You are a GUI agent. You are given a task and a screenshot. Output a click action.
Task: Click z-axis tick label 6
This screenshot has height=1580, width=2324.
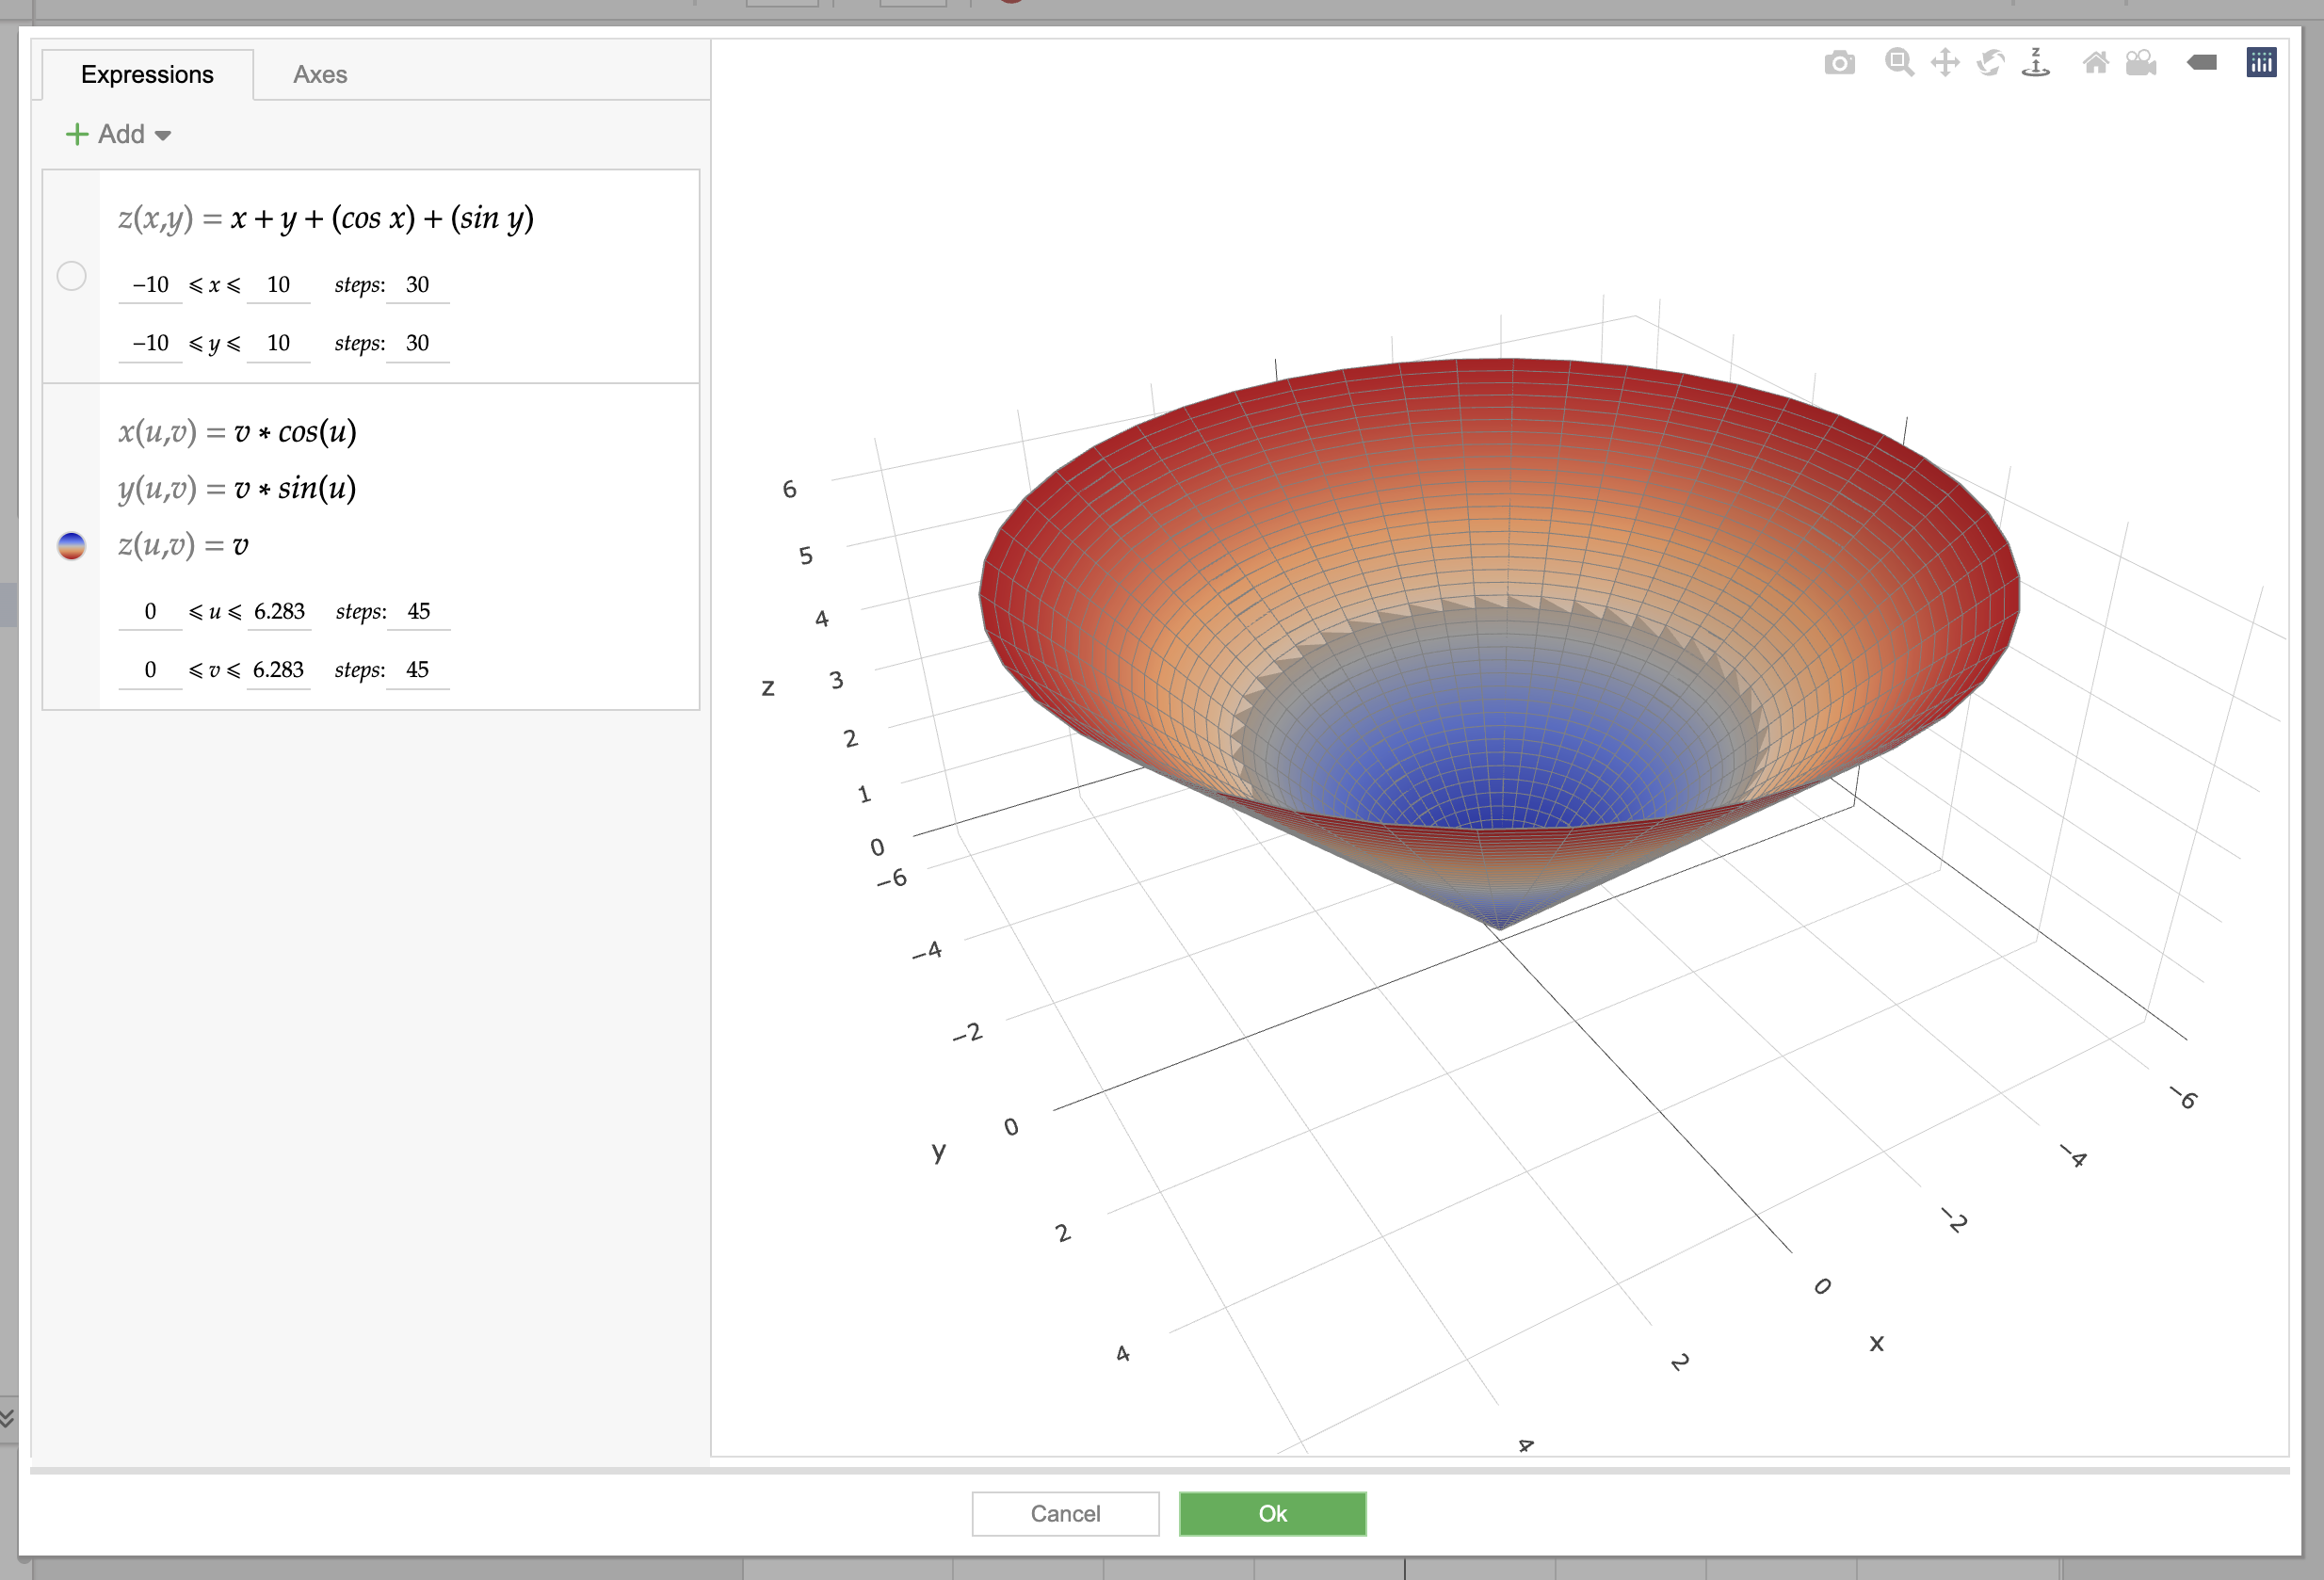tap(789, 489)
